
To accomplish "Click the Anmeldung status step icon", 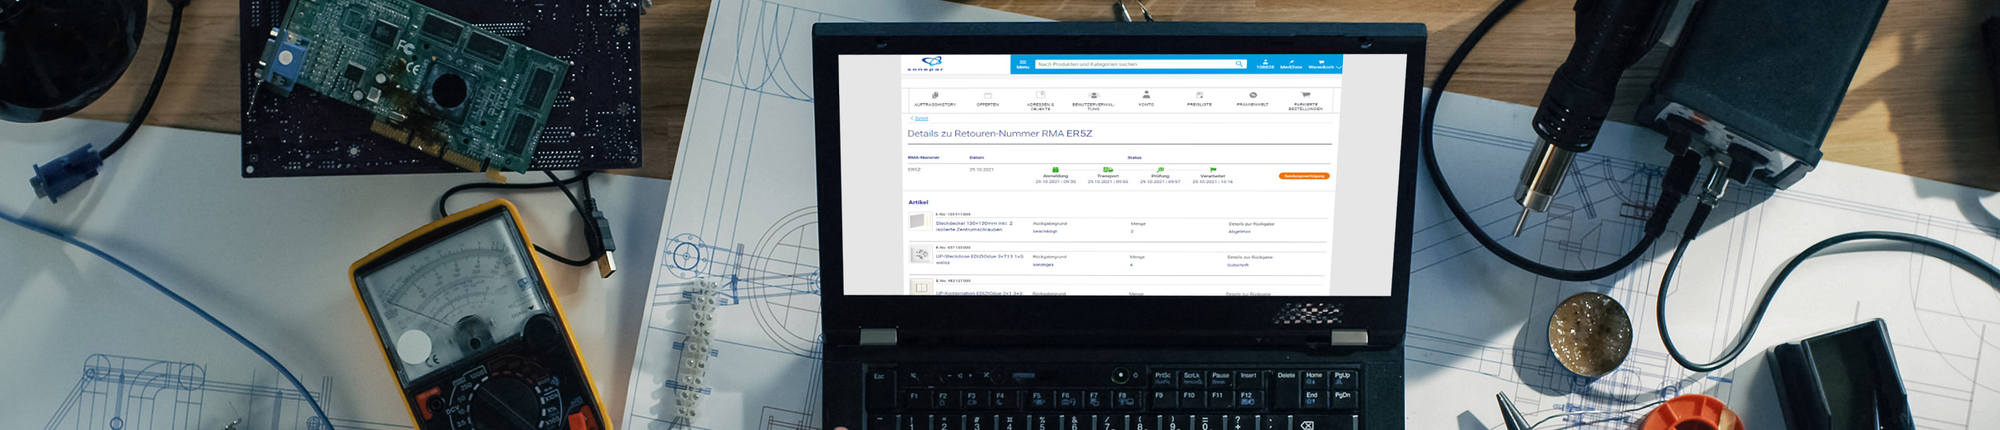I will [x=1055, y=170].
